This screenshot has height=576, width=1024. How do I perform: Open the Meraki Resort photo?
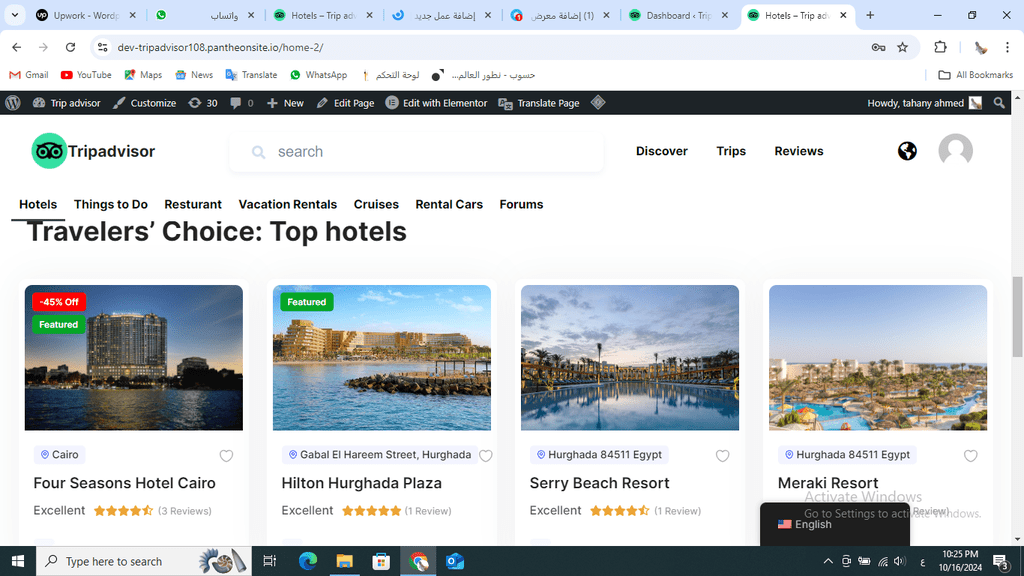(x=878, y=357)
